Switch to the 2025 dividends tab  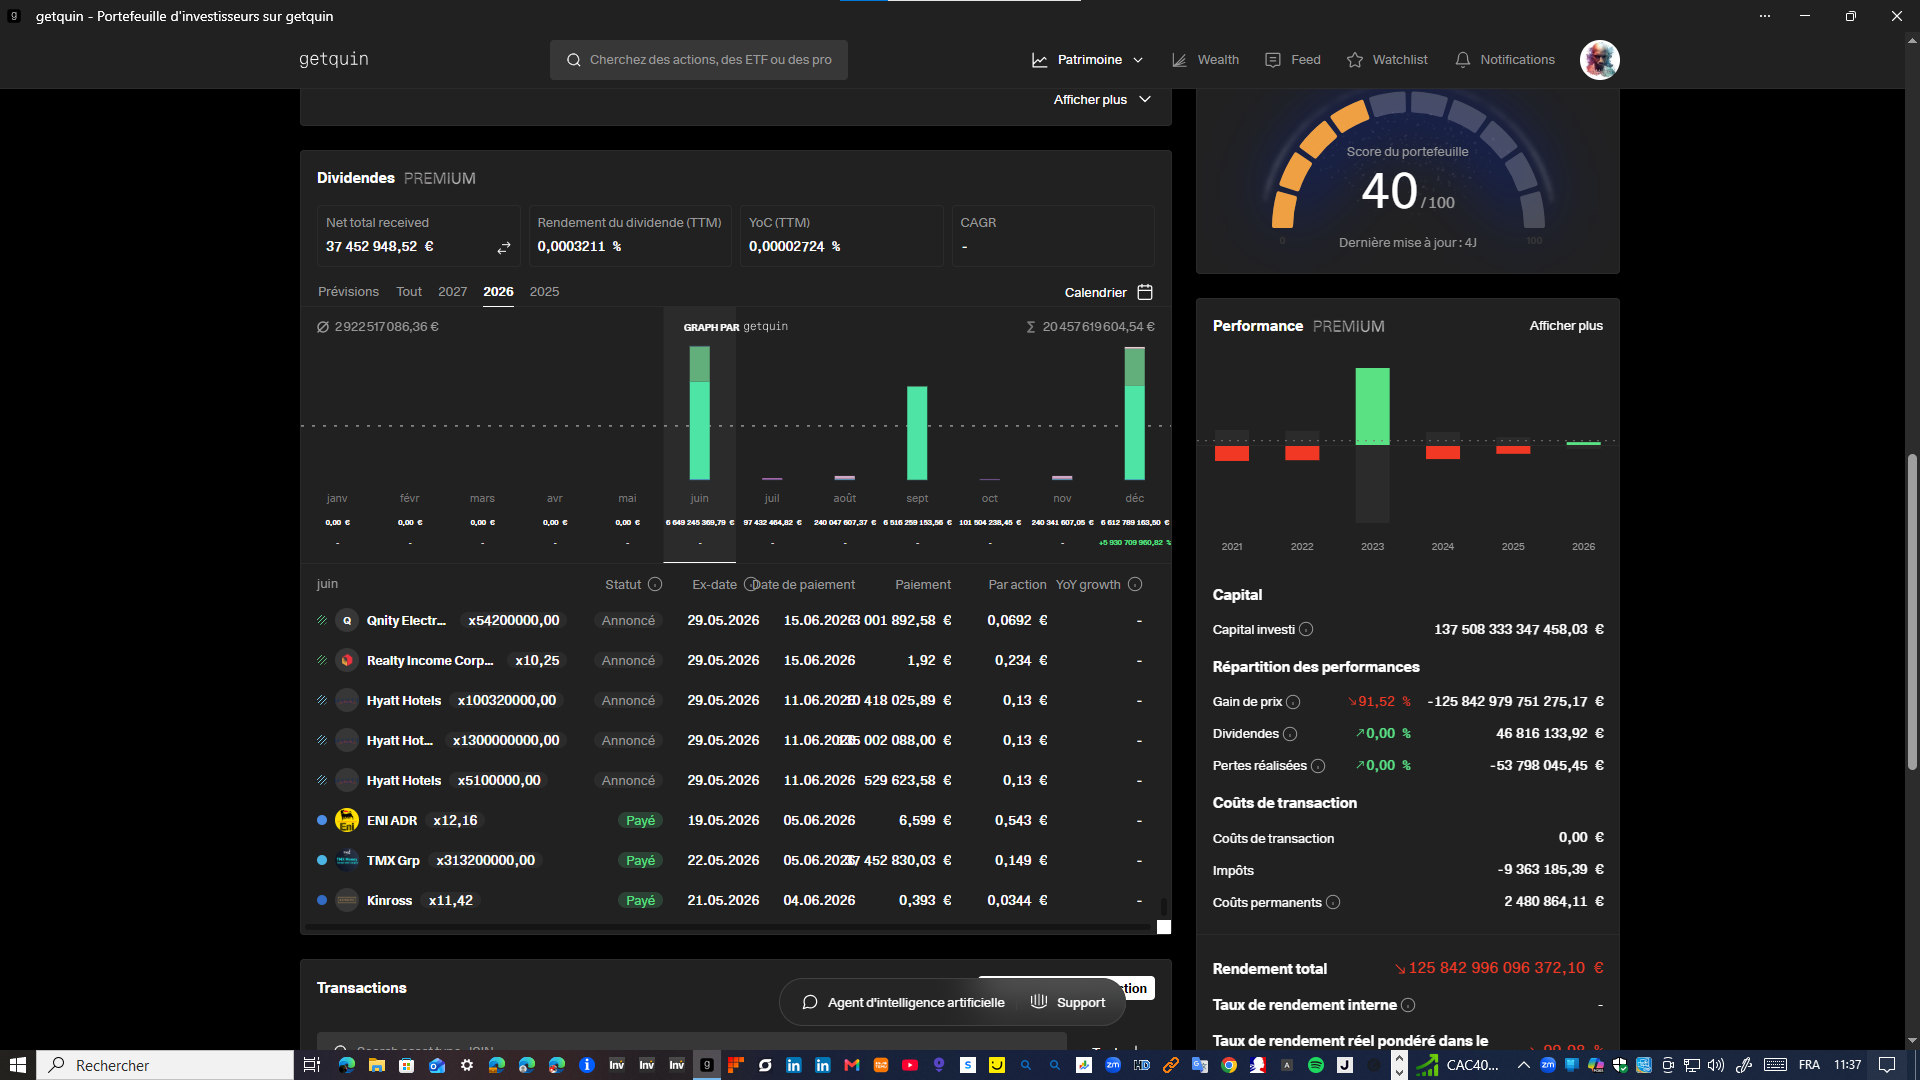point(544,292)
